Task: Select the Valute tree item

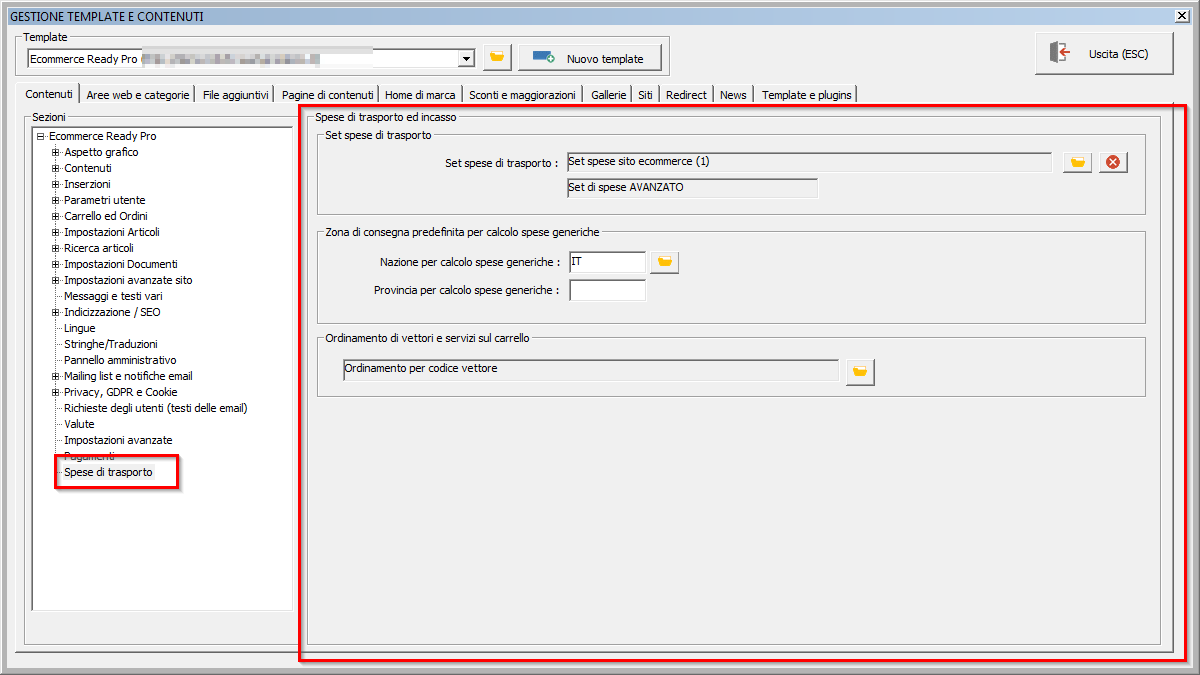Action: click(x=79, y=425)
